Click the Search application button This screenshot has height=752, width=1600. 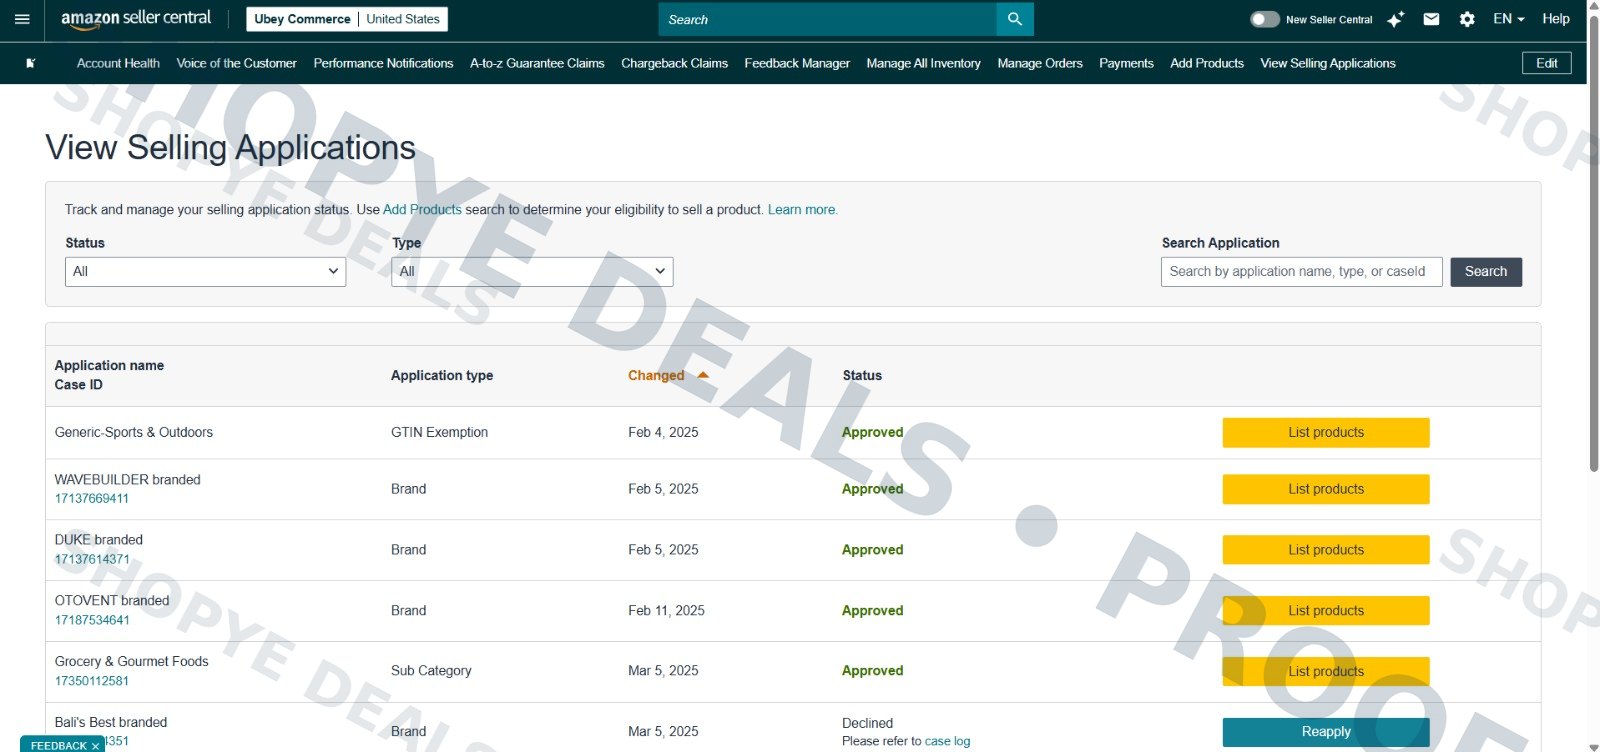1486,272
